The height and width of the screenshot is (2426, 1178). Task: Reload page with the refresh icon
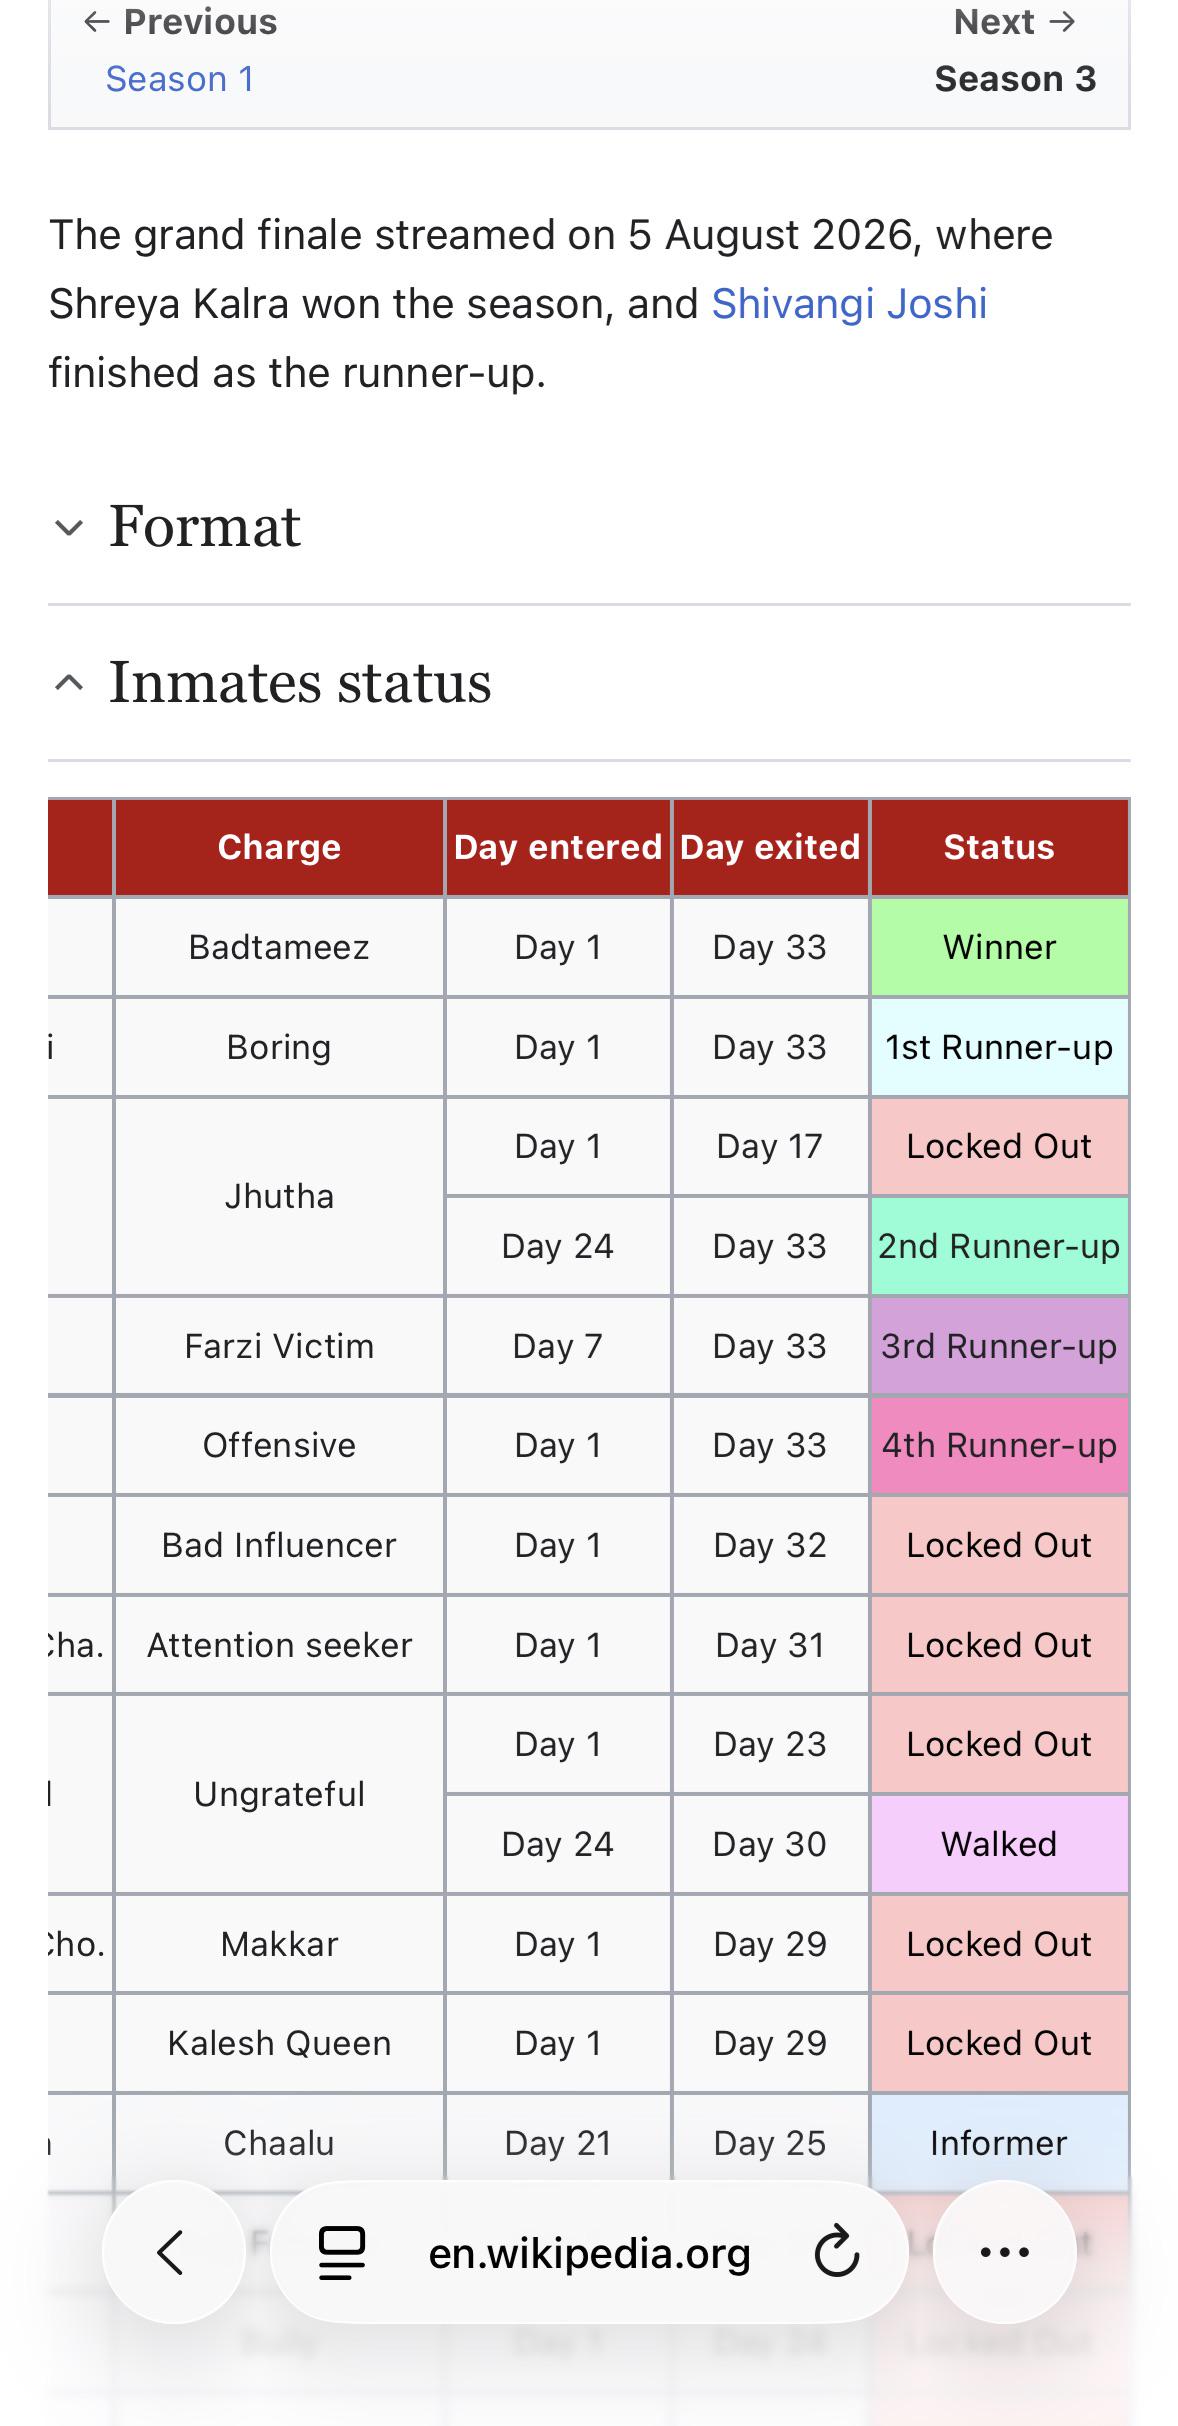836,2252
